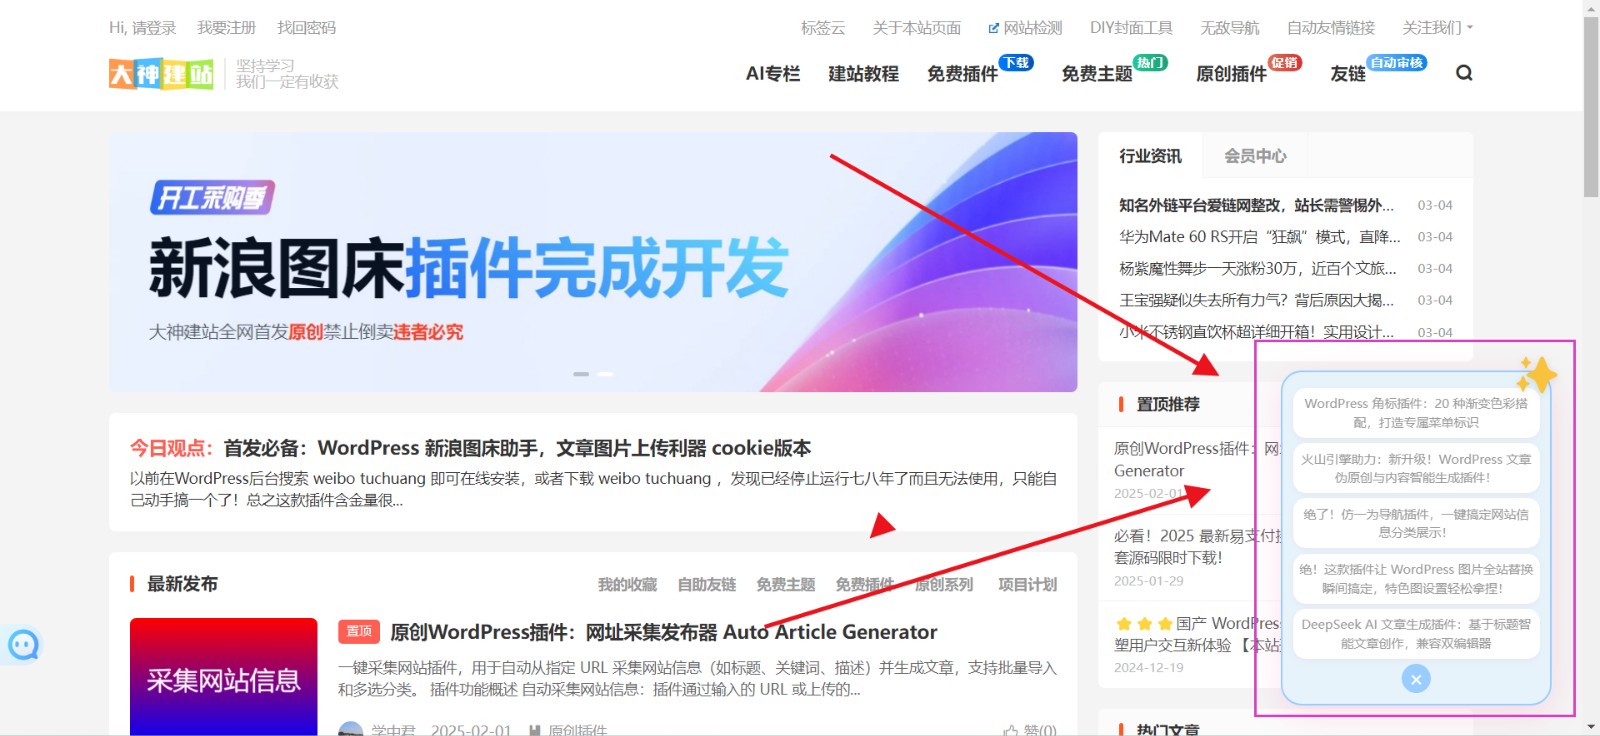Viewport: 1600px width, 736px height.
Task: Click the page vertical scrollbar thumb
Action: (x=1591, y=105)
